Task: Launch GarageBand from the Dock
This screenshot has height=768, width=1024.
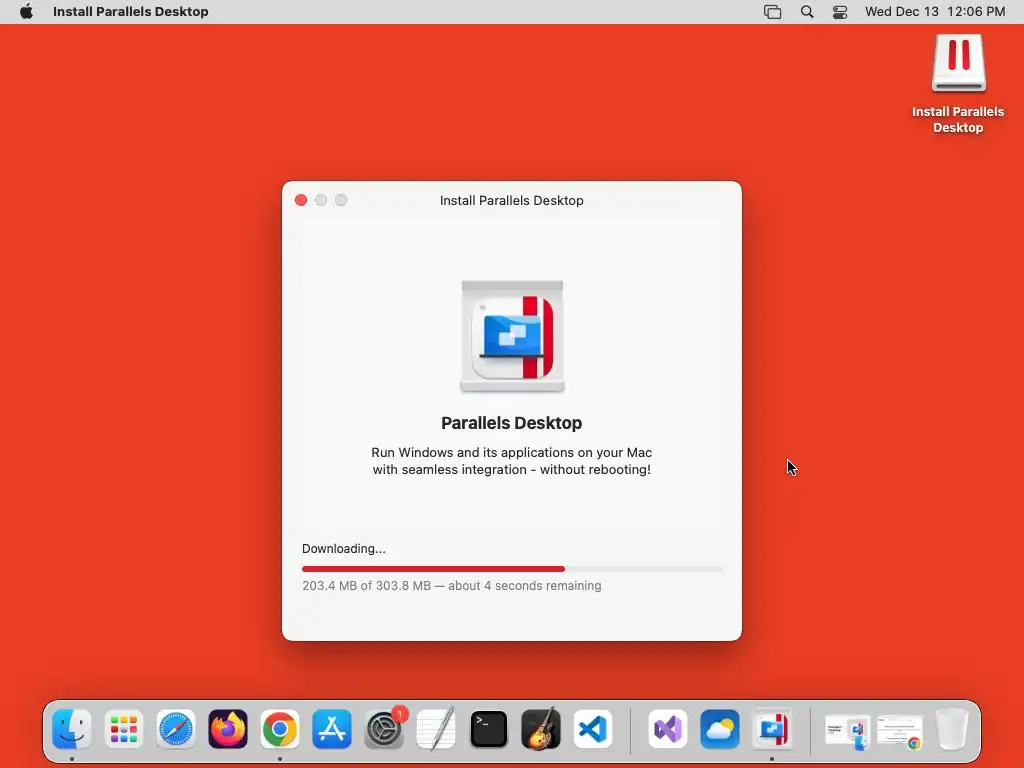Action: 541,729
